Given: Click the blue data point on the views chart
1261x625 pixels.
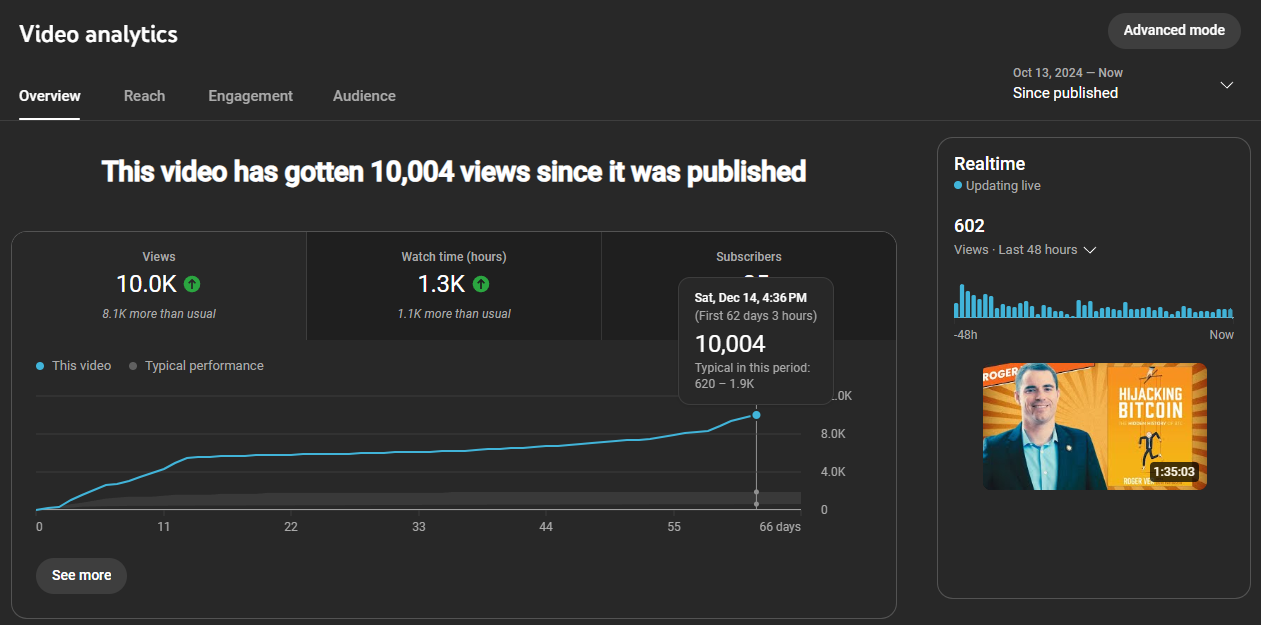Looking at the screenshot, I should (x=756, y=415).
